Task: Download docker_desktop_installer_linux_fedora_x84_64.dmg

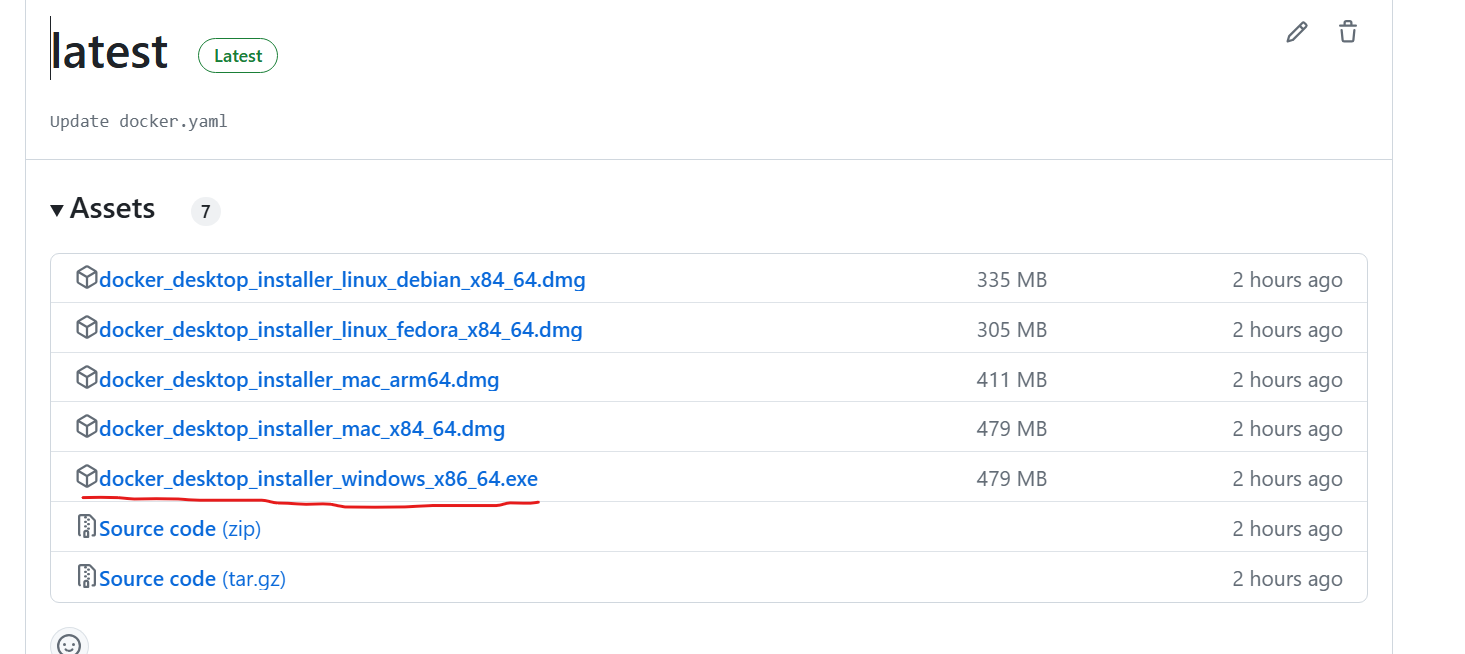Action: 341,330
